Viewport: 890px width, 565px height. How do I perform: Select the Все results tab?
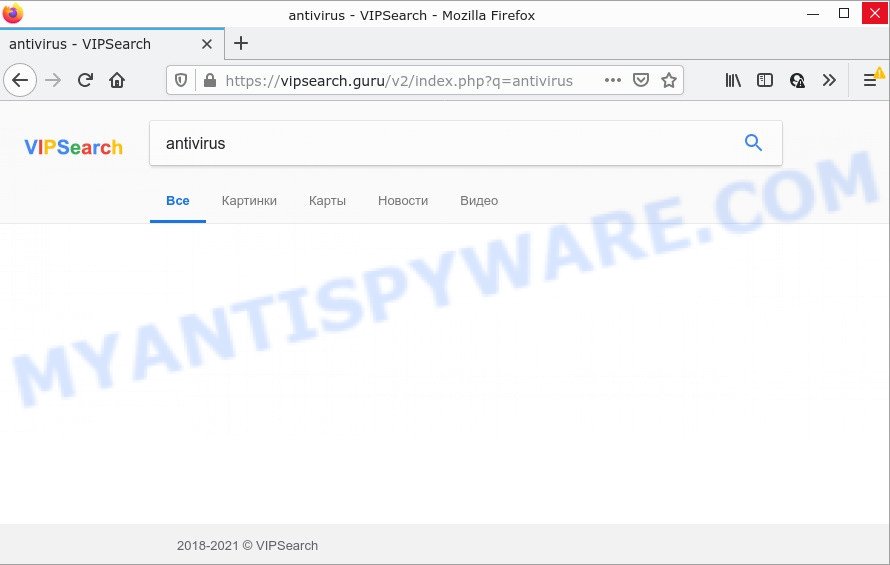(178, 201)
